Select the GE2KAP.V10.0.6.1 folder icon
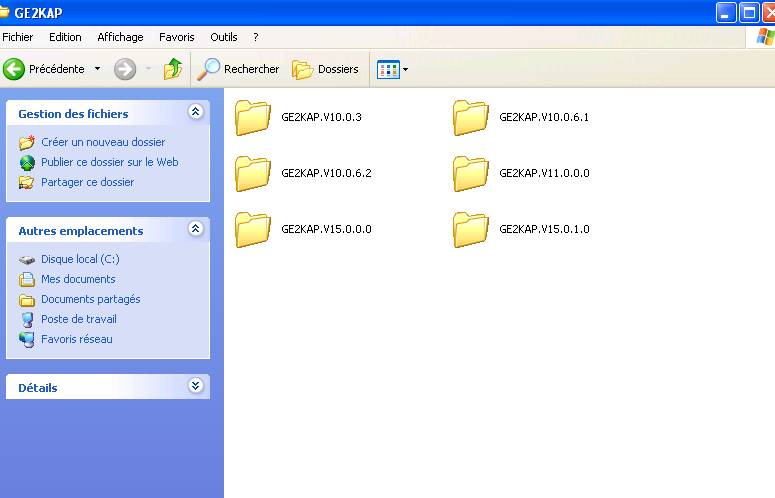 point(471,118)
